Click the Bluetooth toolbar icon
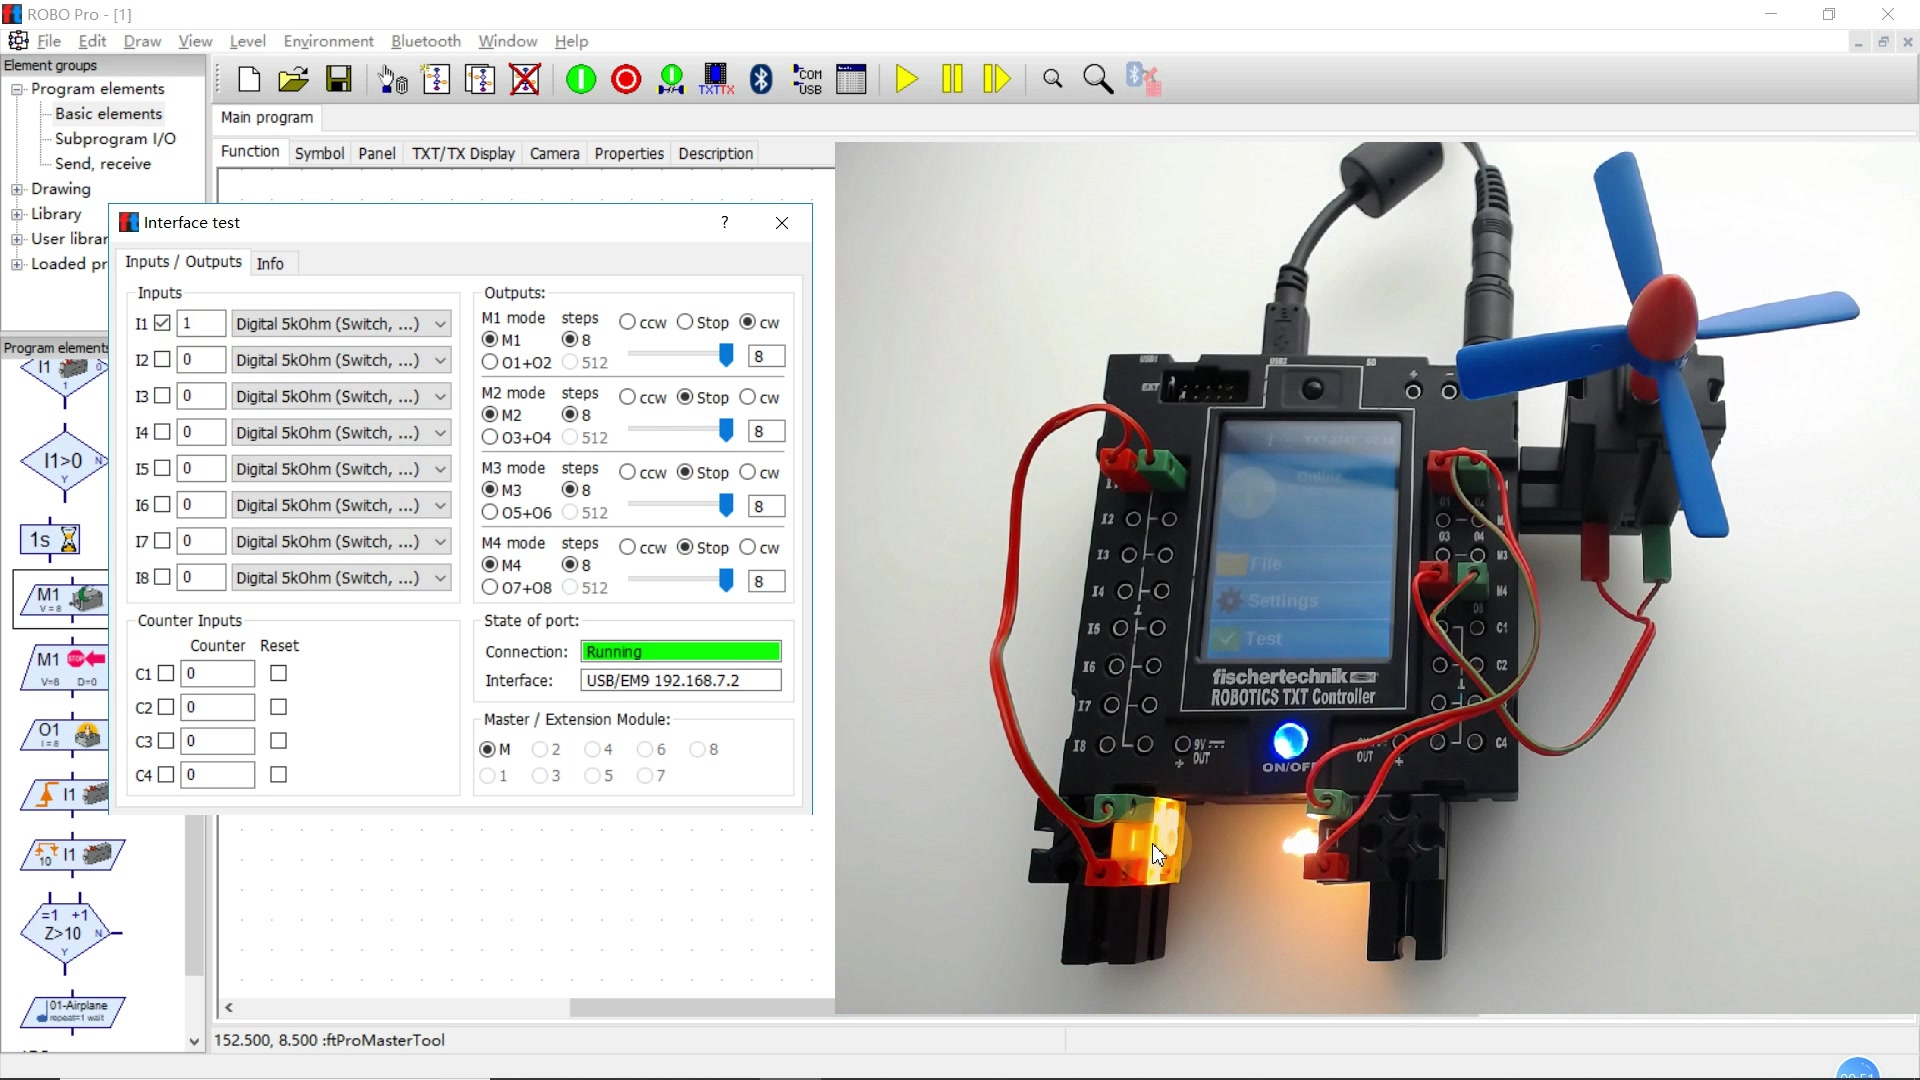The width and height of the screenshot is (1920, 1080). pyautogui.click(x=761, y=79)
